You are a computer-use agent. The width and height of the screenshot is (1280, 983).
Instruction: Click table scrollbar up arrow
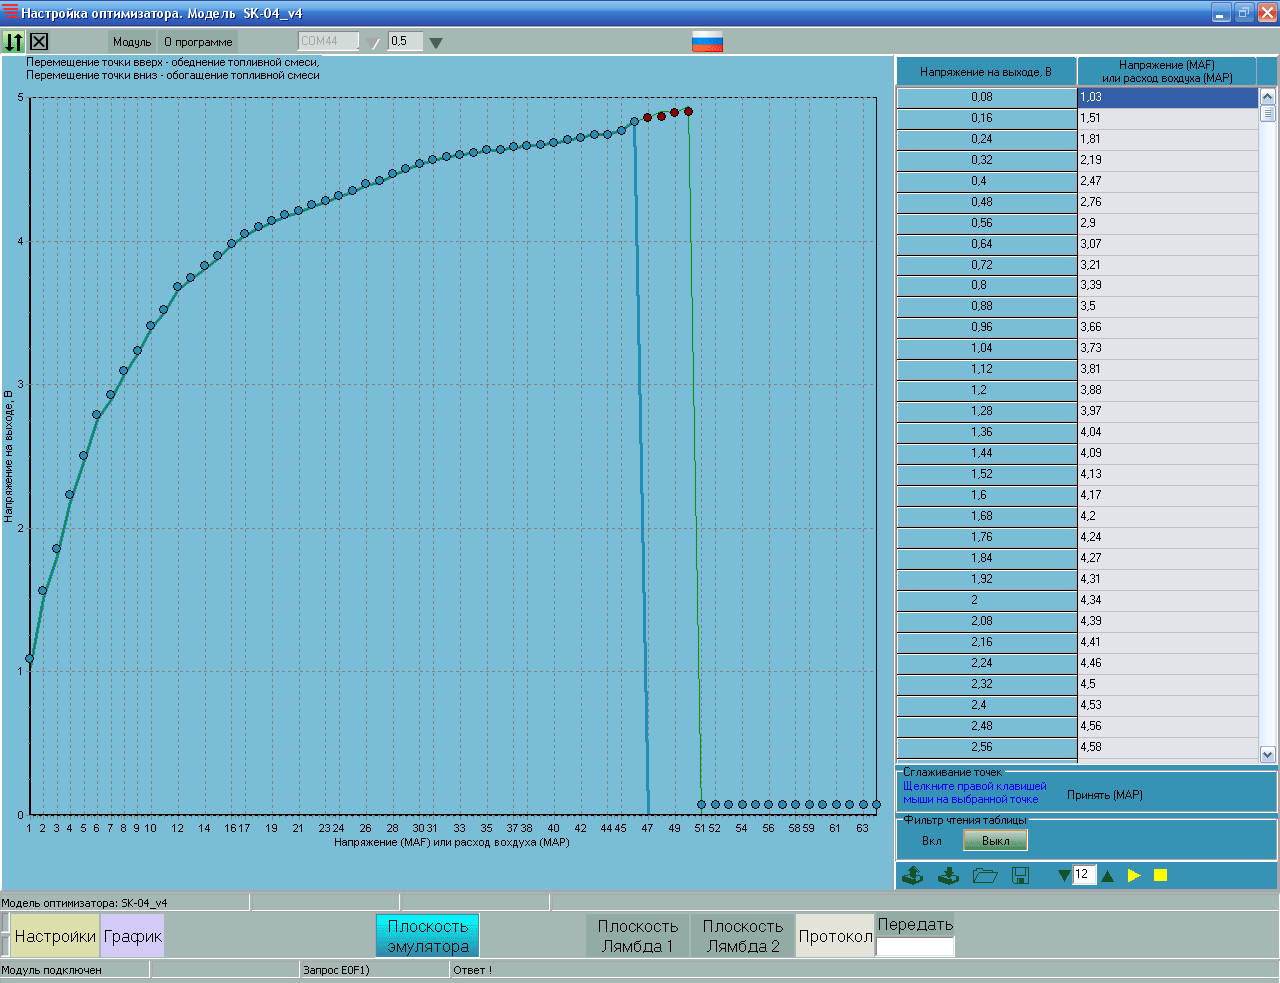pyautogui.click(x=1267, y=96)
